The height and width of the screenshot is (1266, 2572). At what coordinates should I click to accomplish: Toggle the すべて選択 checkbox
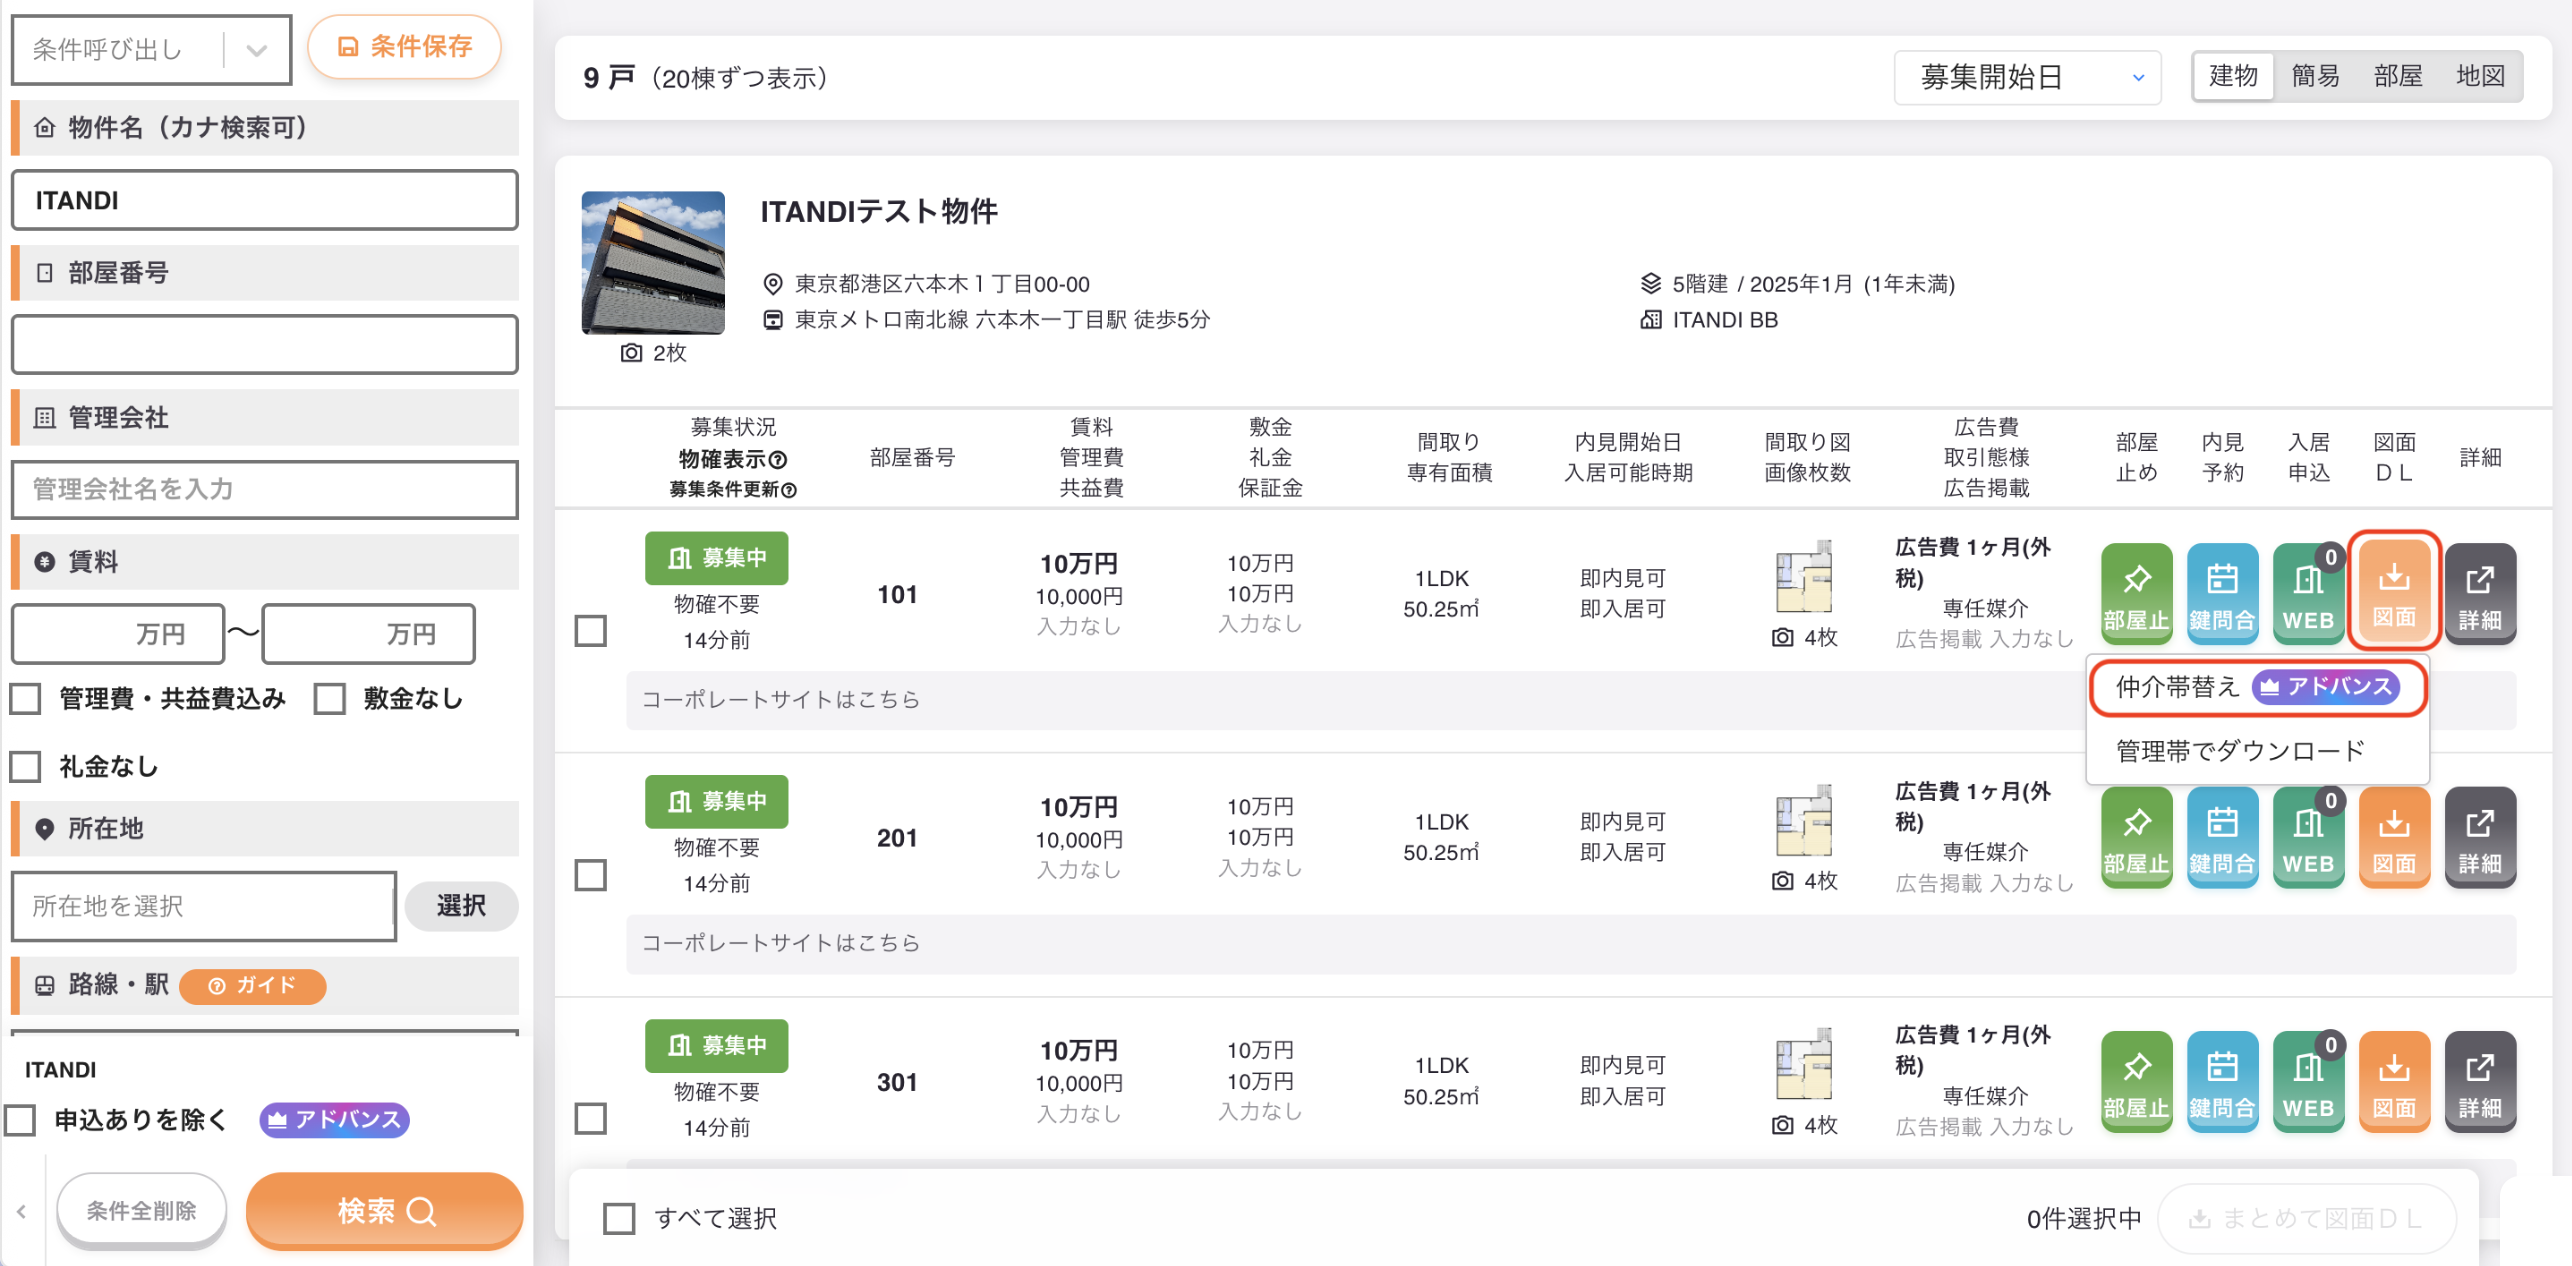click(x=619, y=1218)
